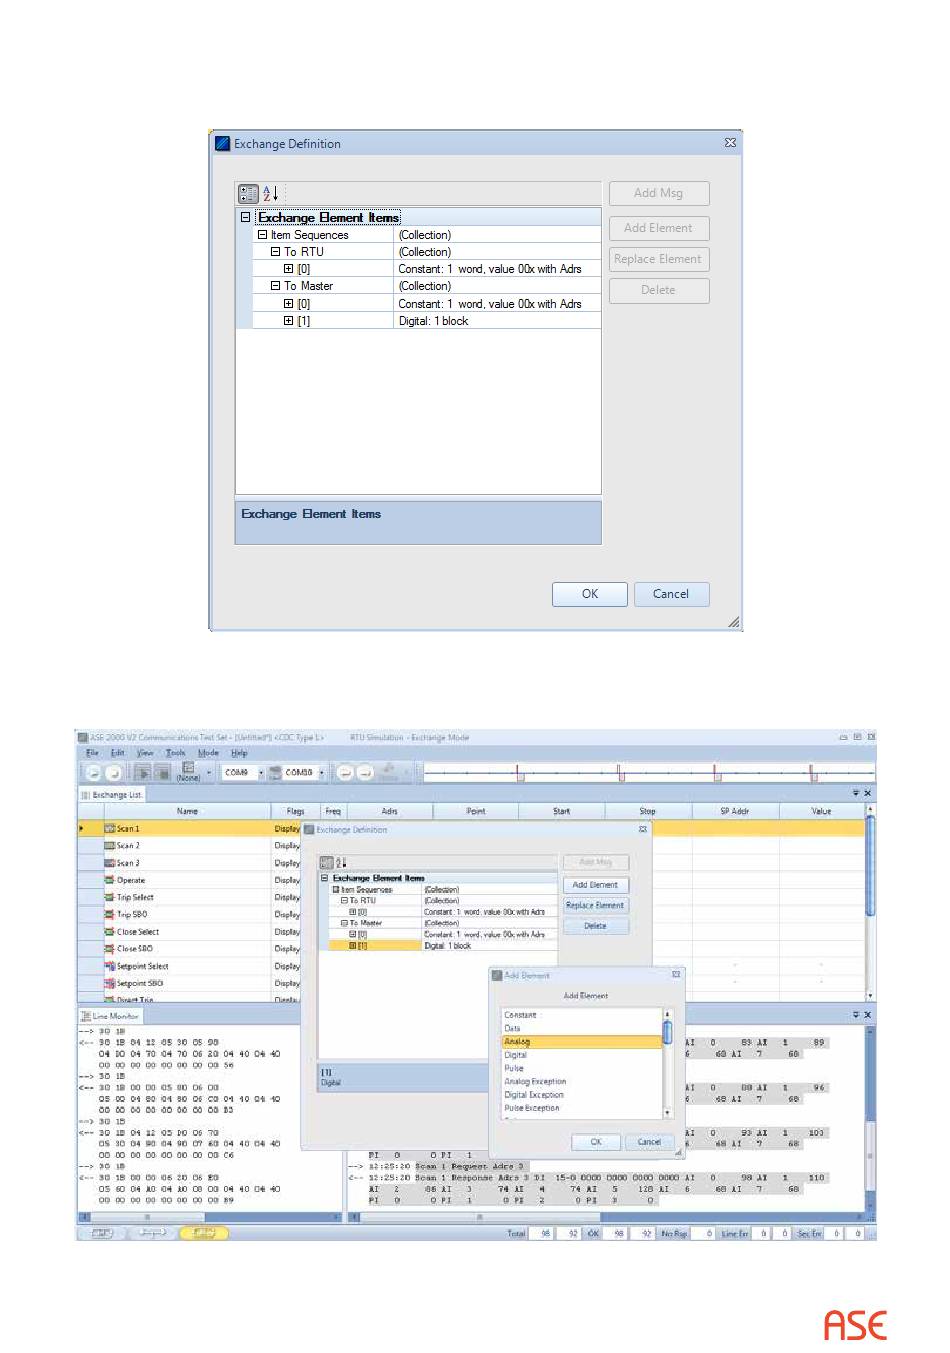Click the Setpoint Select row icon
The width and height of the screenshot is (950, 1353).
[x=110, y=966]
